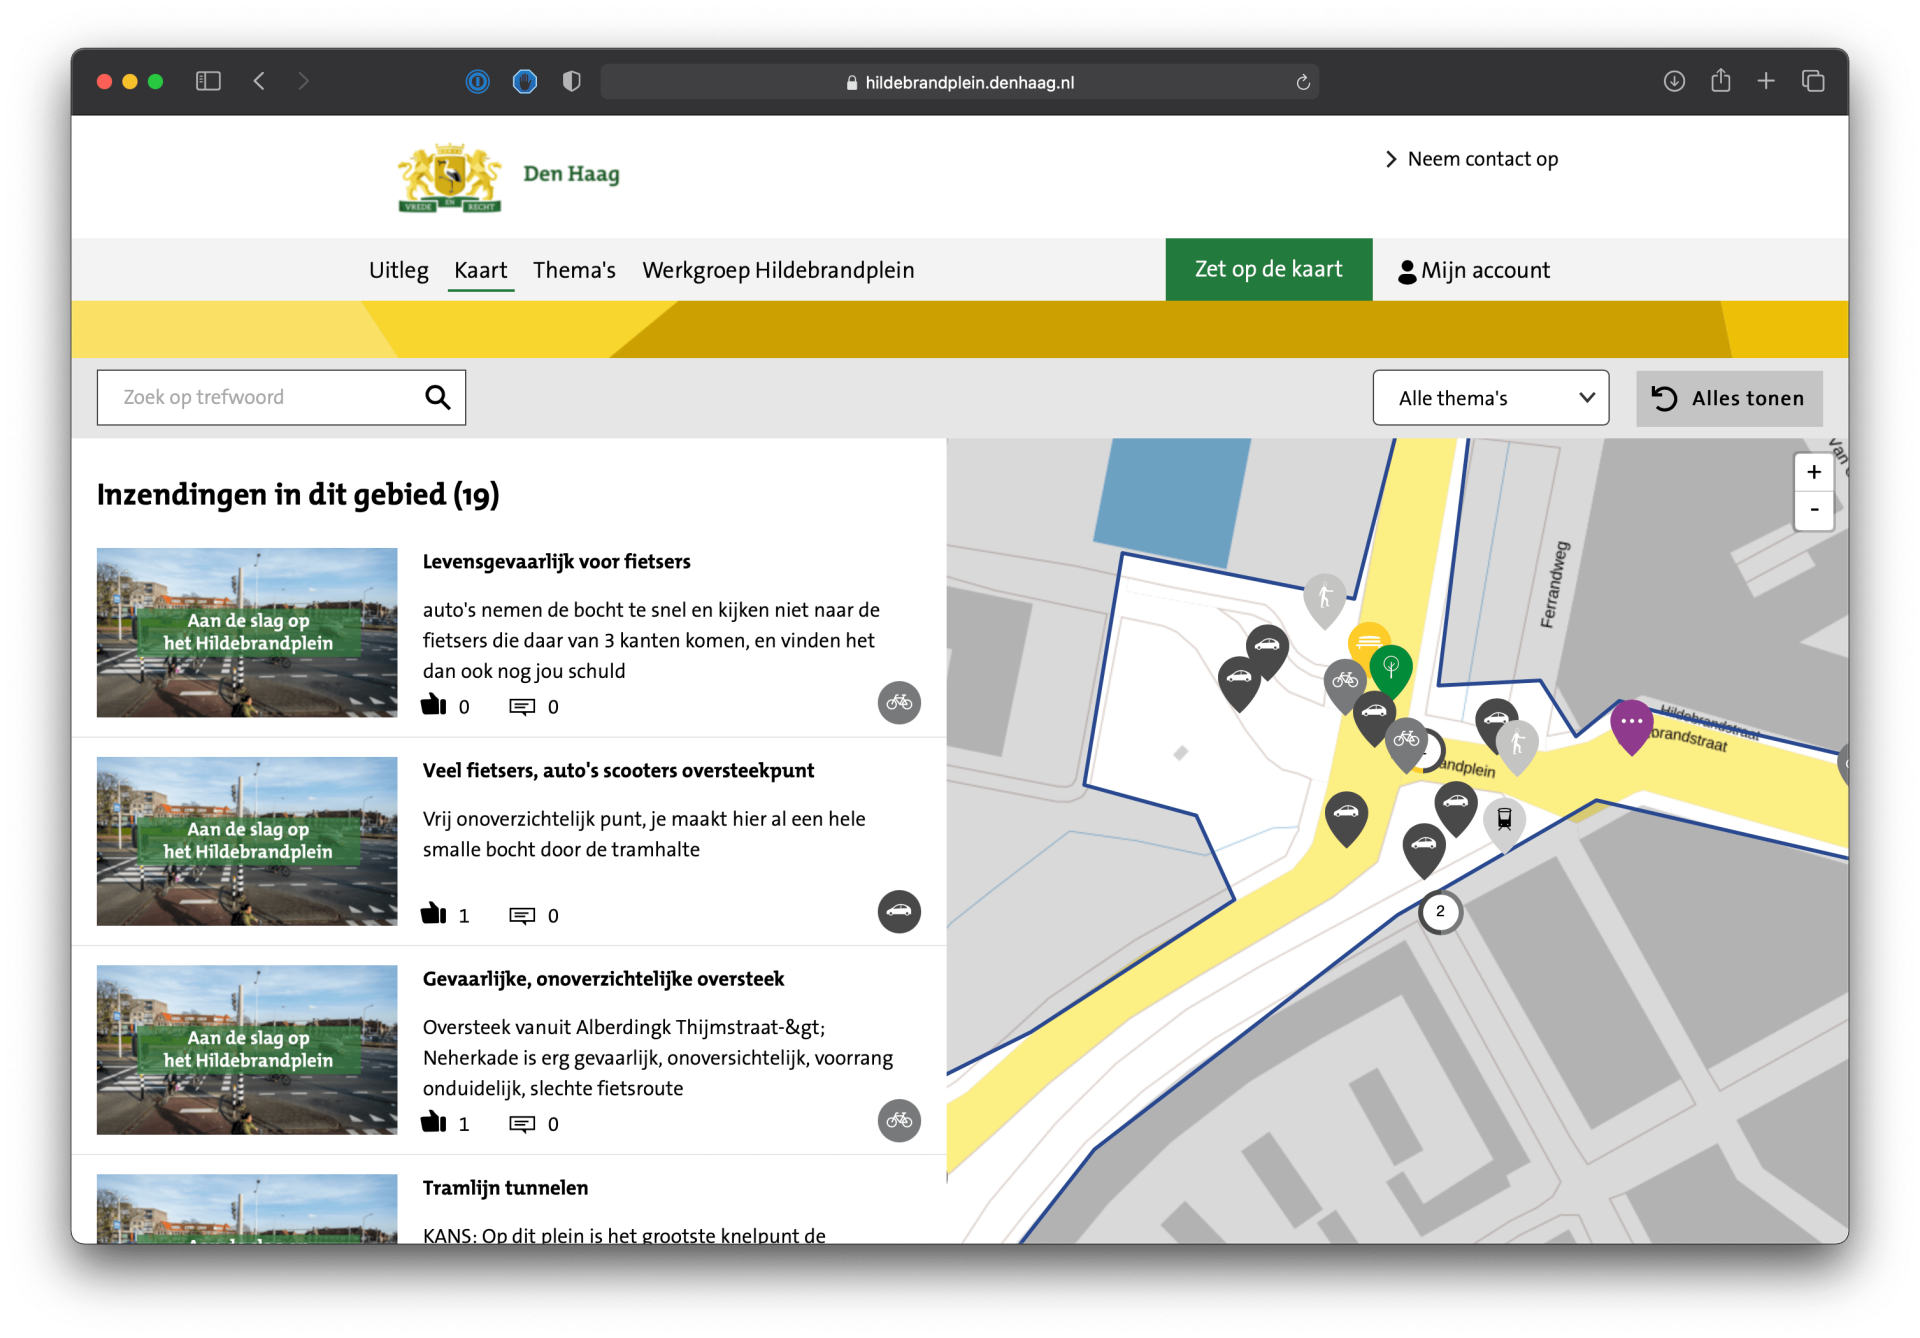1920x1338 pixels.
Task: Click description starting "Oversteek vanuit Alberdingk Thijmstraat"
Action: [x=658, y=1057]
